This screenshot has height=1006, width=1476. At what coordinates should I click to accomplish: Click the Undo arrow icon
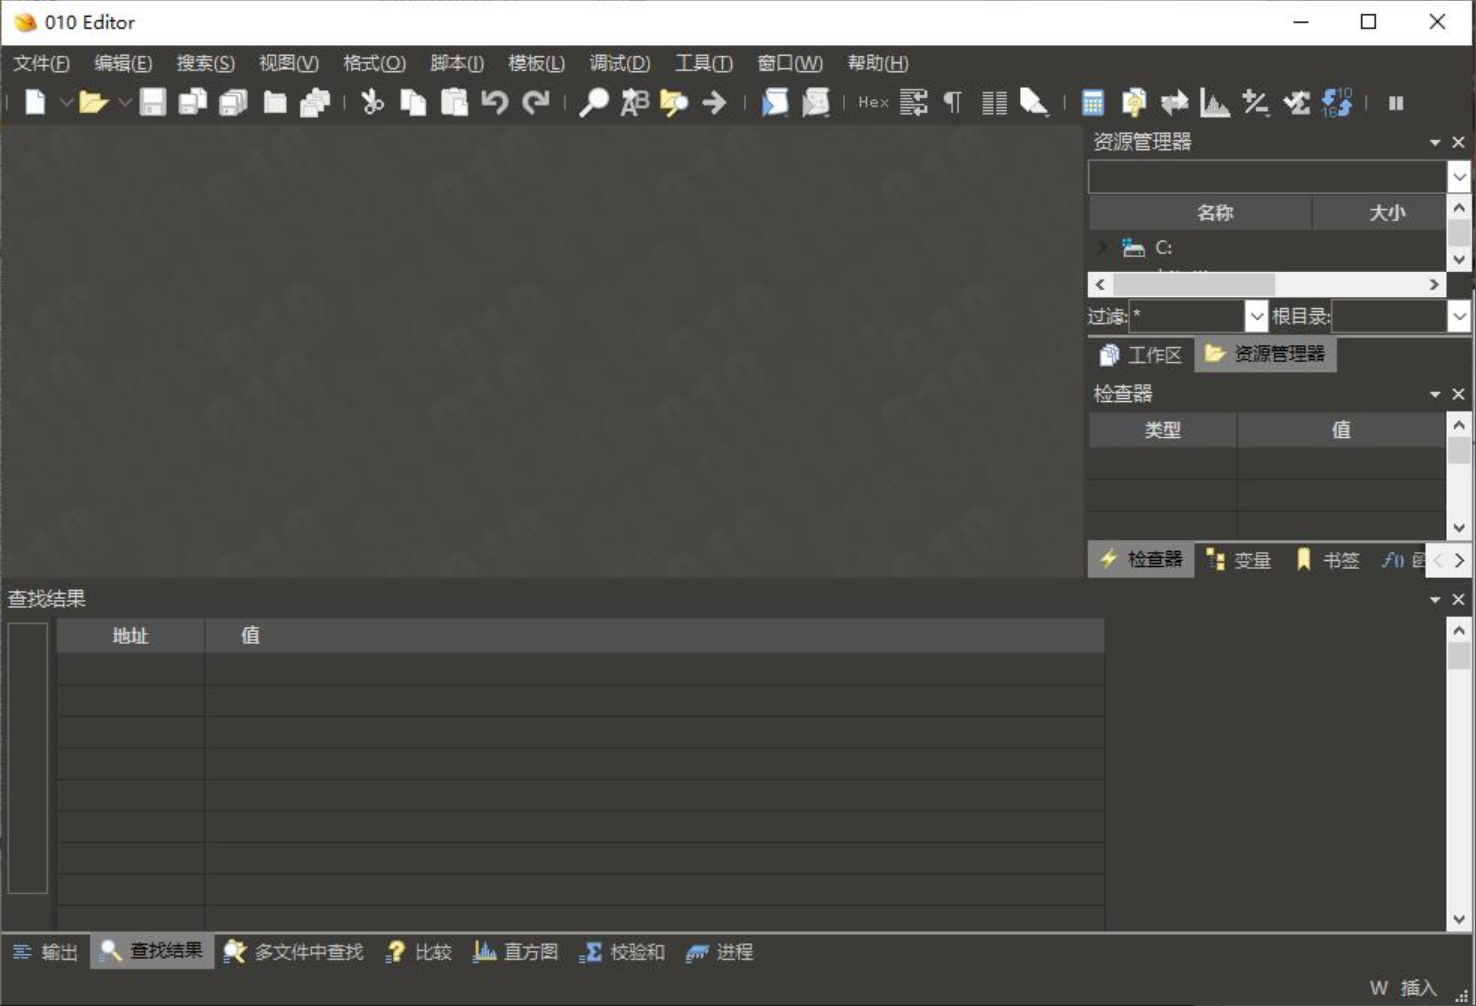pos(494,102)
